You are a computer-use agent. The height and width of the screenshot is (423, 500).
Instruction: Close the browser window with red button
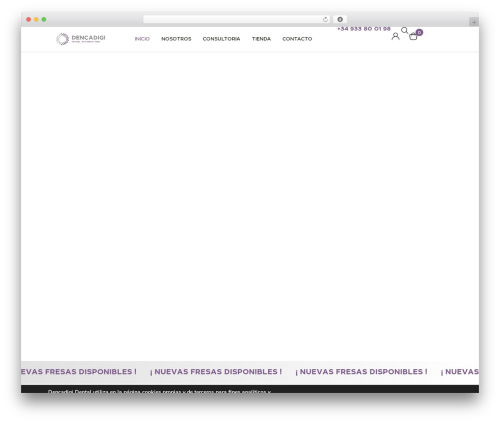click(29, 19)
